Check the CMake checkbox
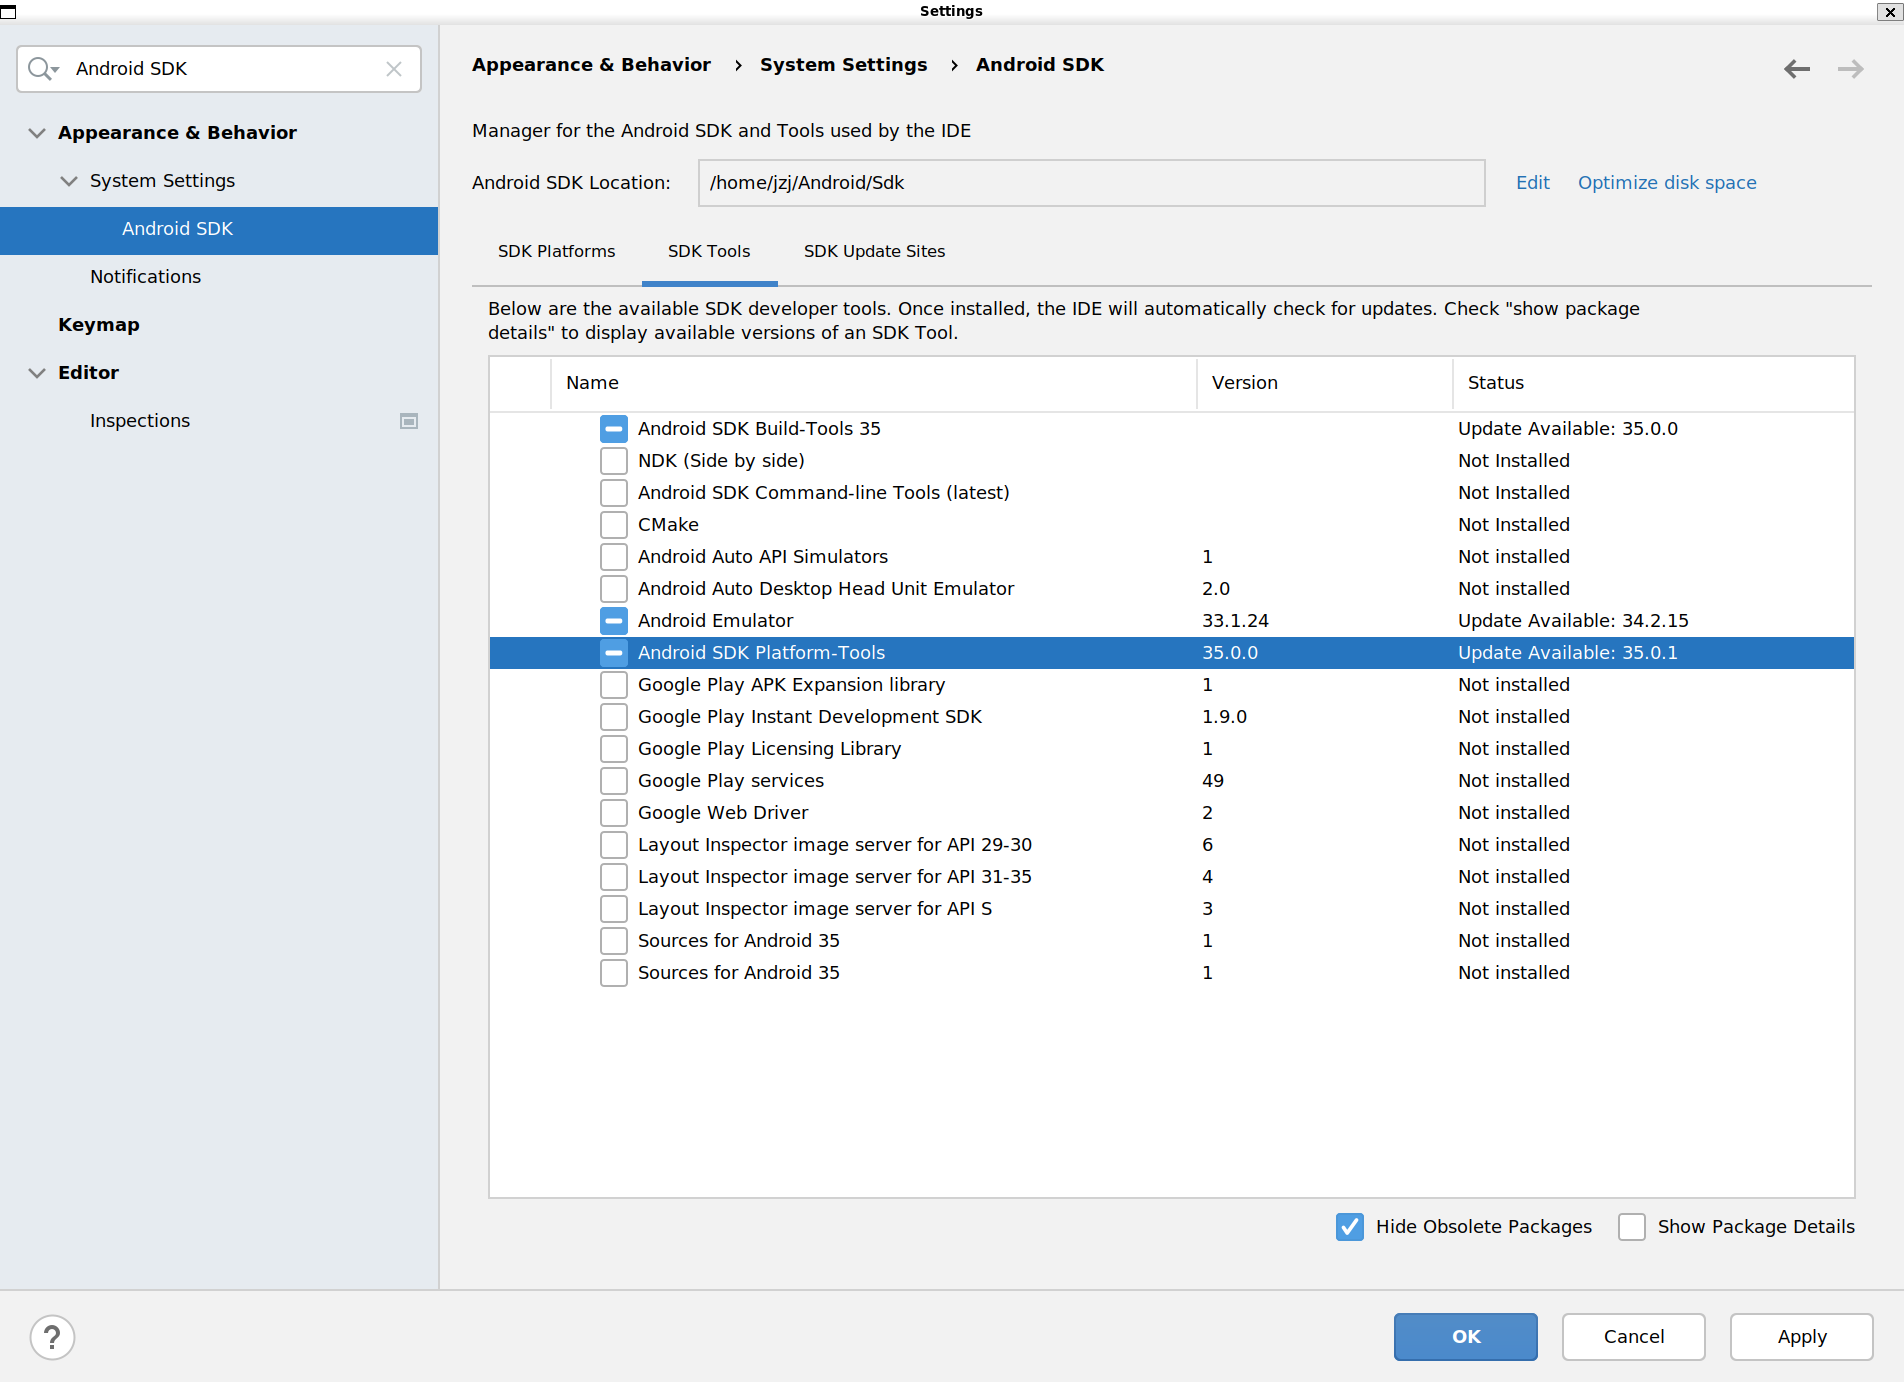The image size is (1904, 1382). pos(614,525)
